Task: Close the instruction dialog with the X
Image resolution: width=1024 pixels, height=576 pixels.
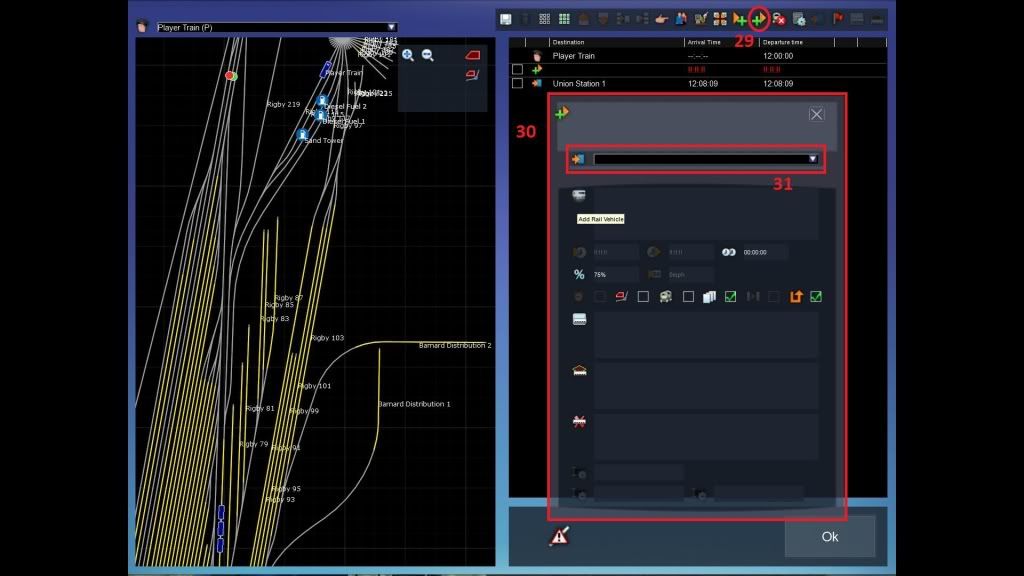Action: click(816, 114)
